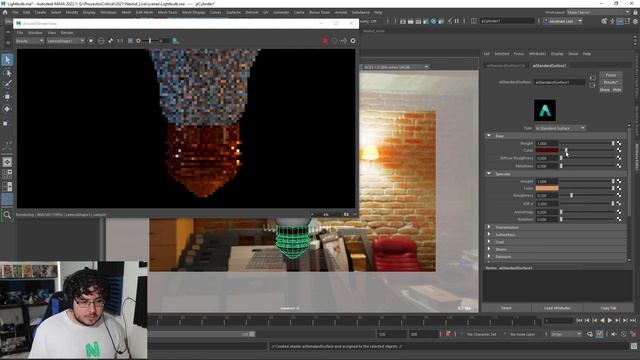Click the output connection icon below it
The image size is (640, 360).
(592, 85)
